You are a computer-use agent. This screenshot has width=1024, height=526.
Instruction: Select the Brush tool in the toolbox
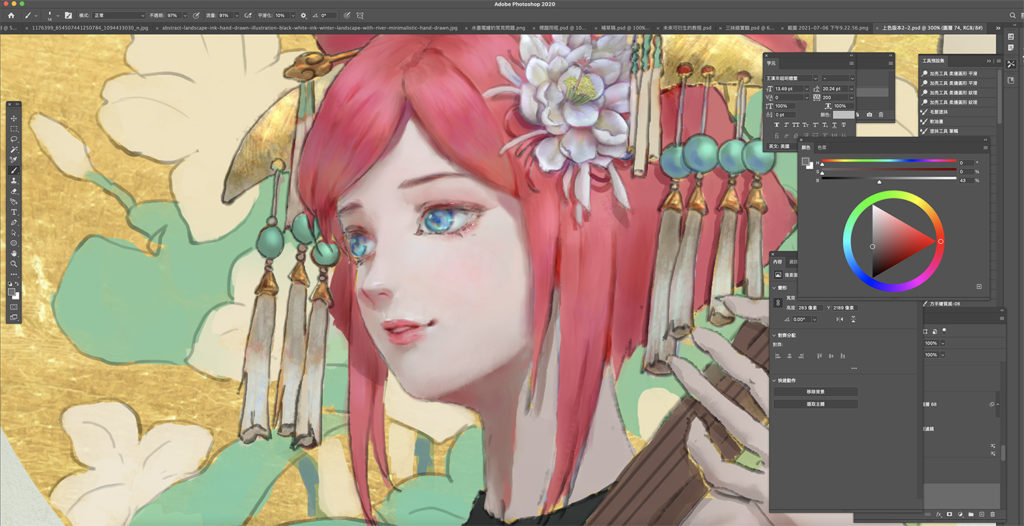pos(13,170)
